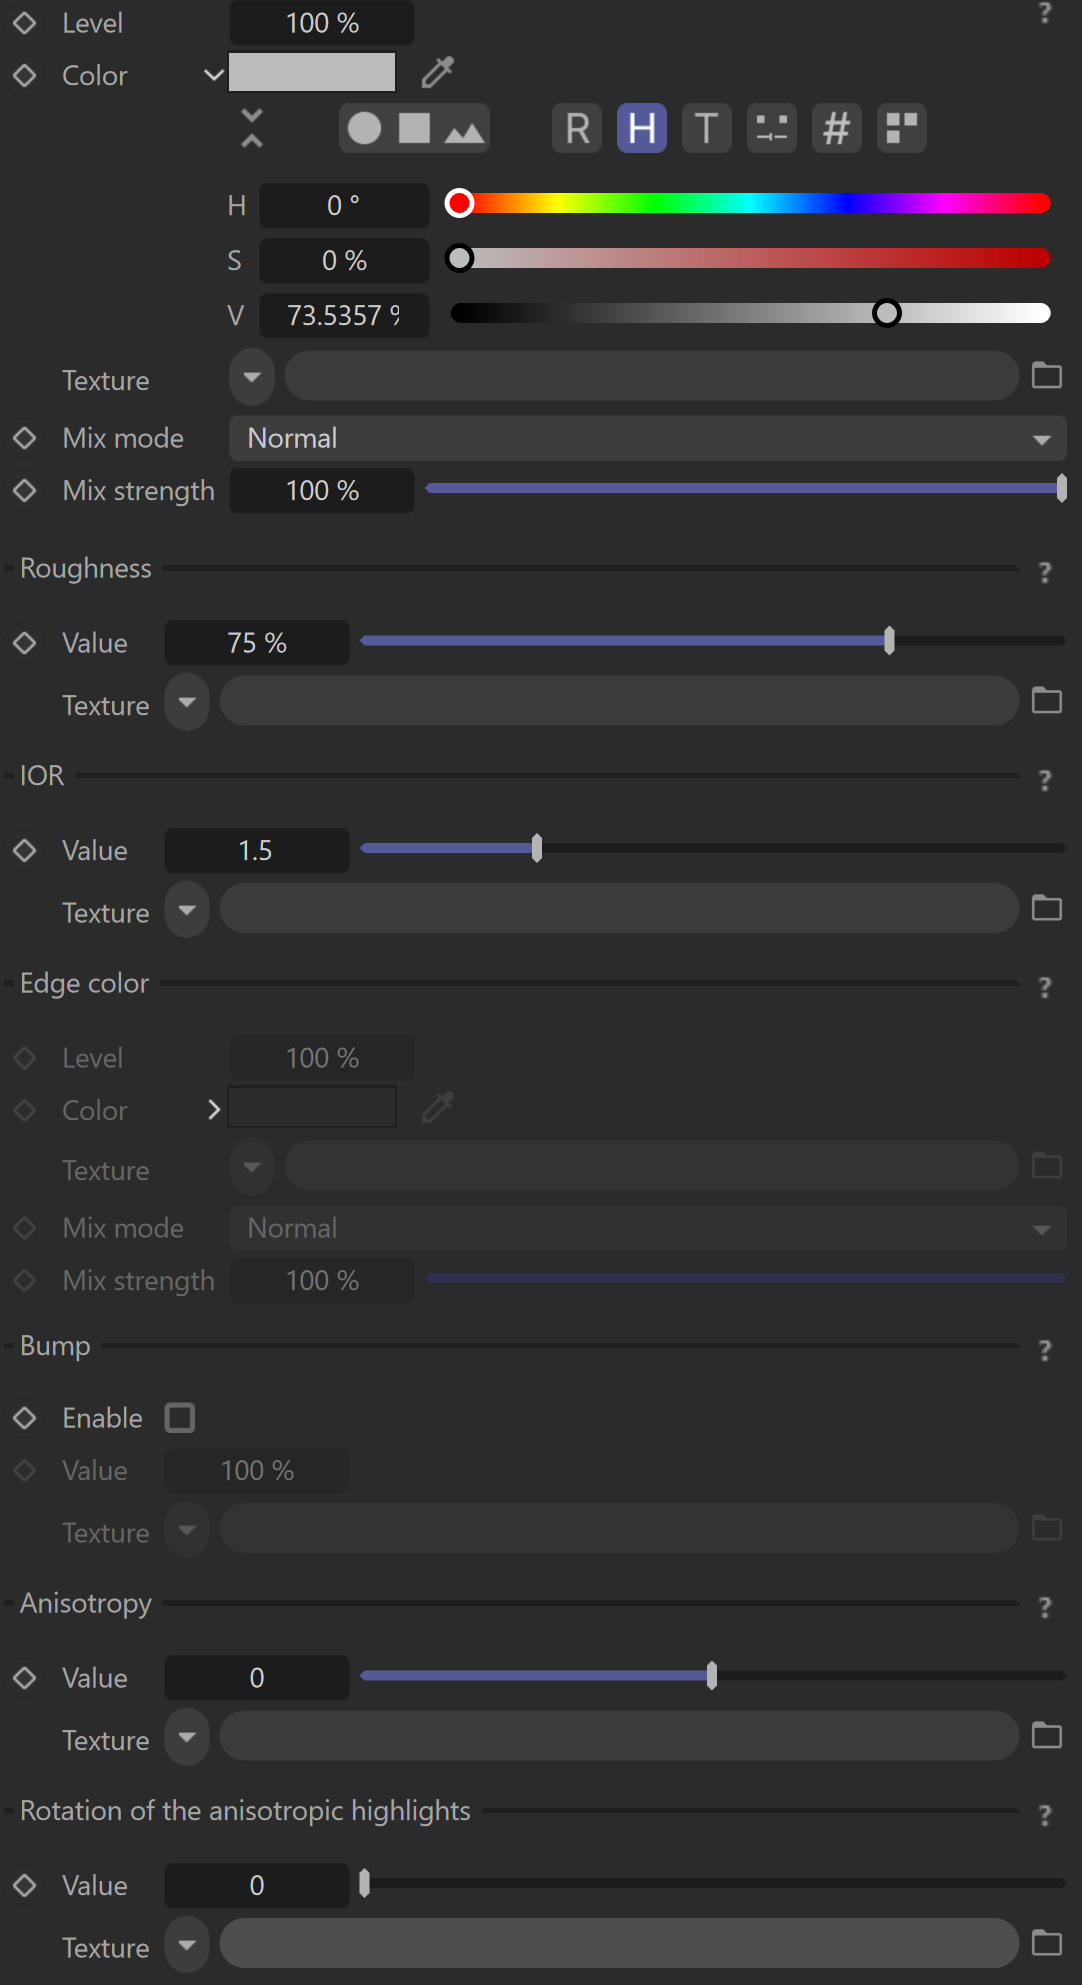Image resolution: width=1082 pixels, height=1985 pixels.
Task: Switch to hex color mode (# icon)
Action: [x=836, y=129]
